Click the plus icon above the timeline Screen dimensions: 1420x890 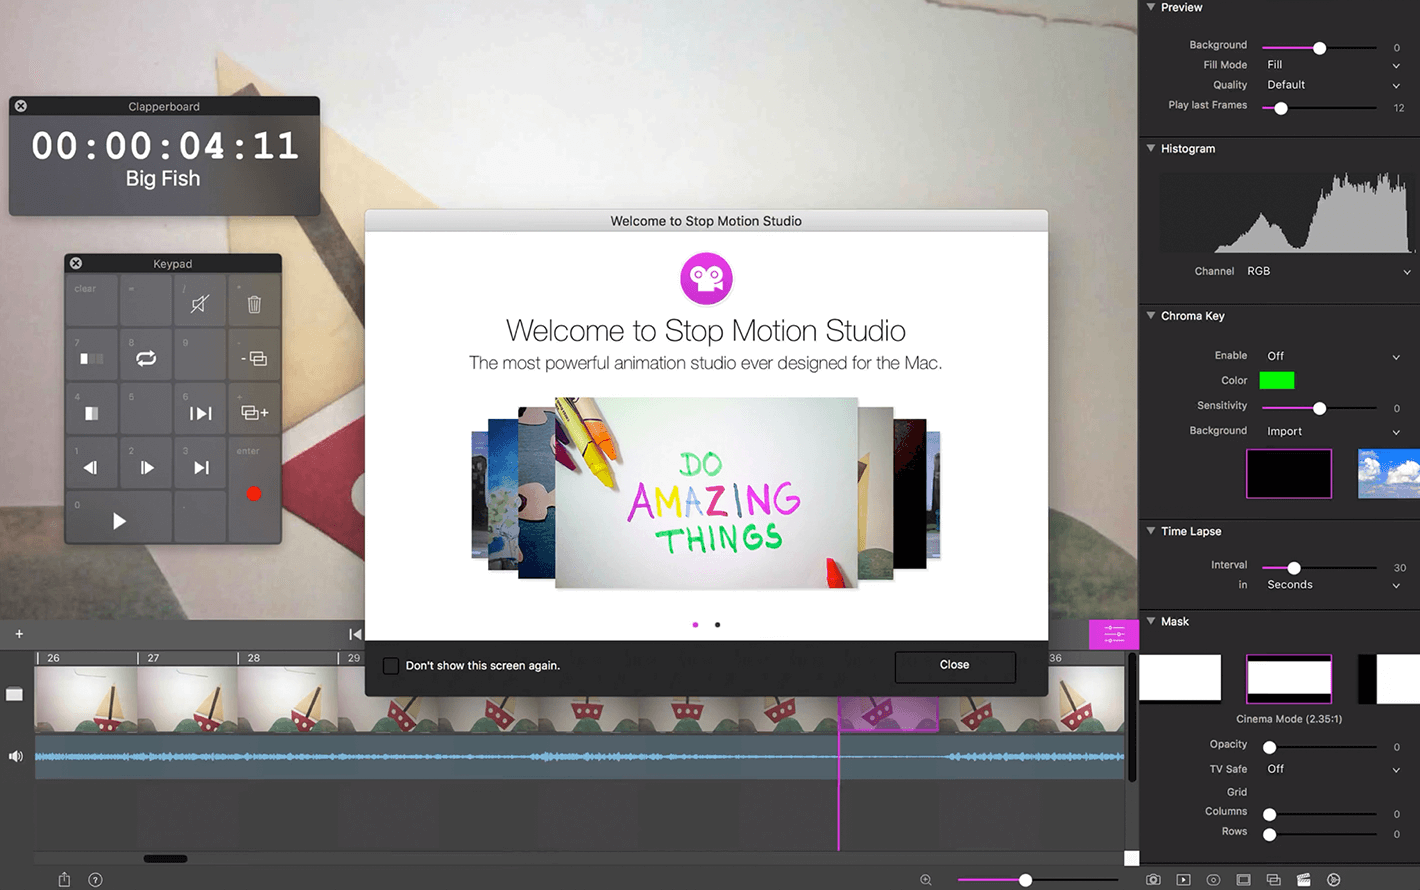(19, 633)
